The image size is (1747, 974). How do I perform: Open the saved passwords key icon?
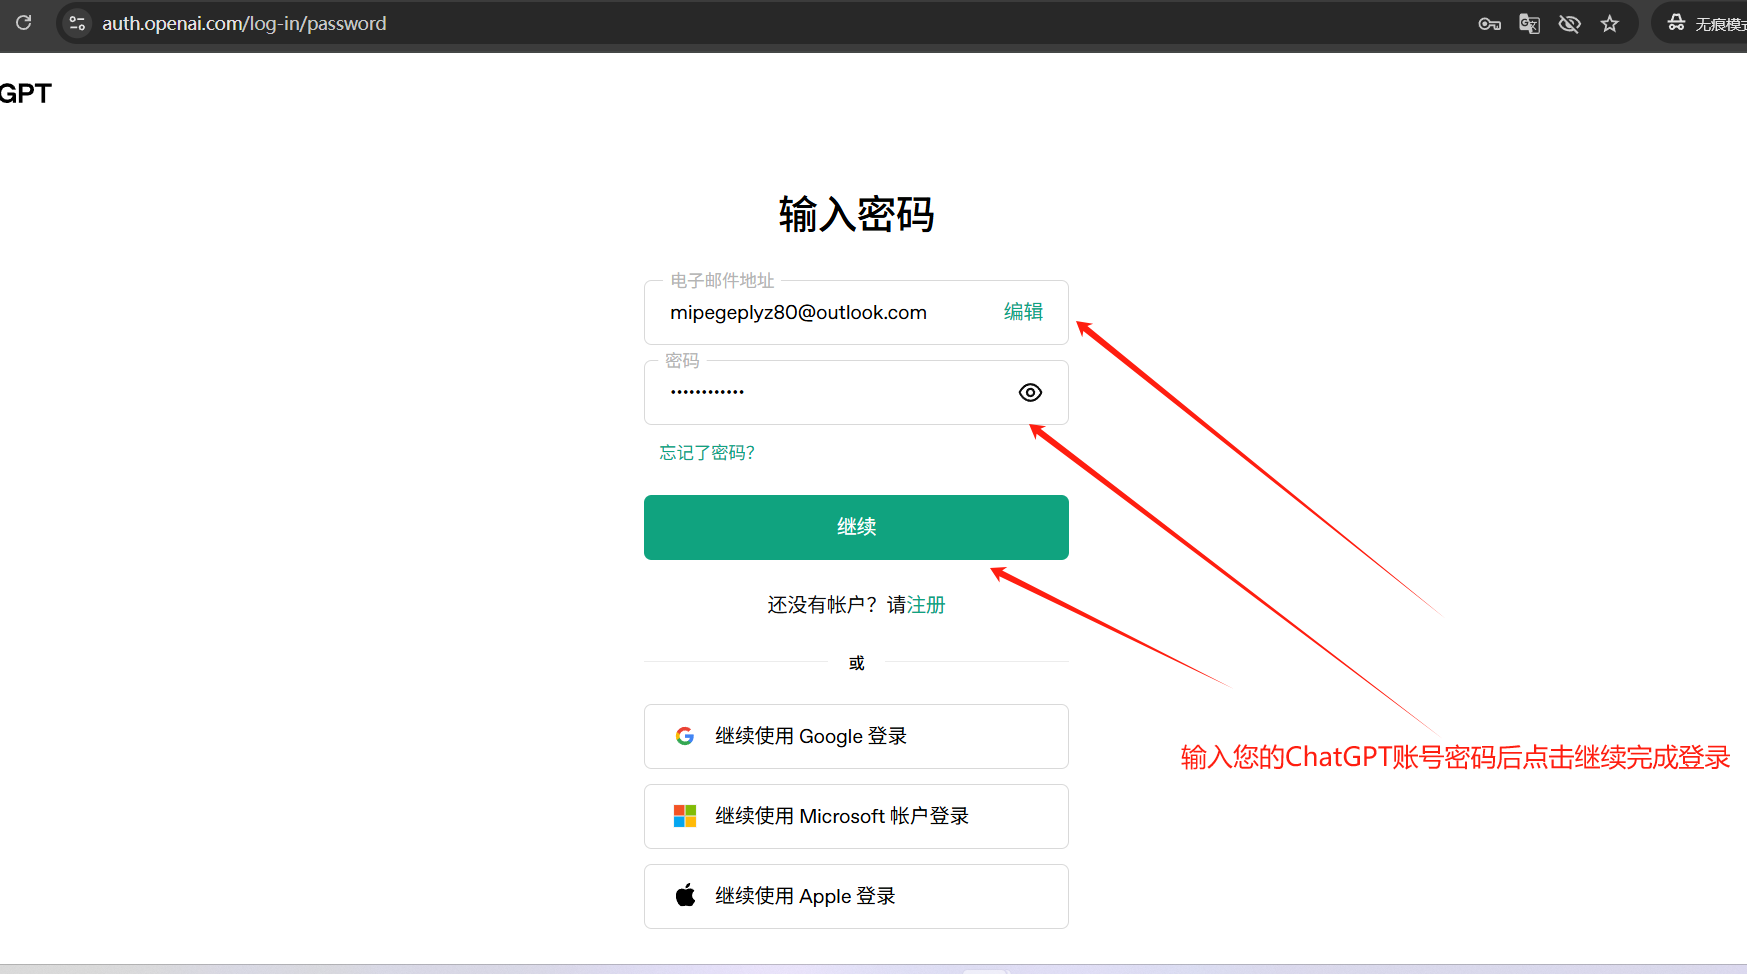1489,24
